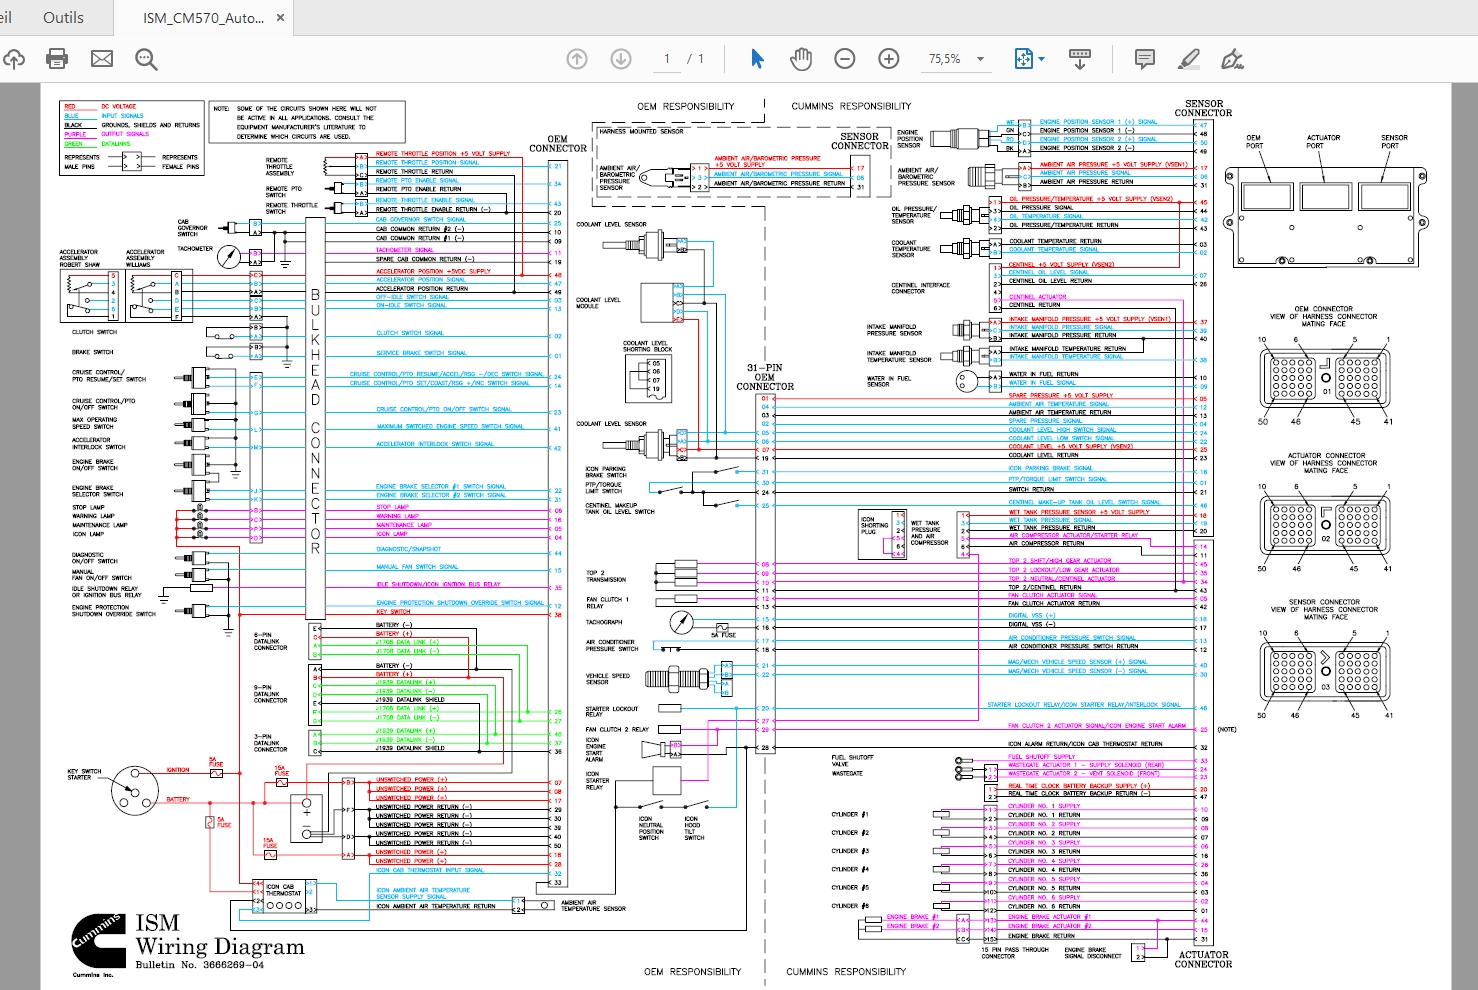Zoom out with the minus button

[845, 59]
